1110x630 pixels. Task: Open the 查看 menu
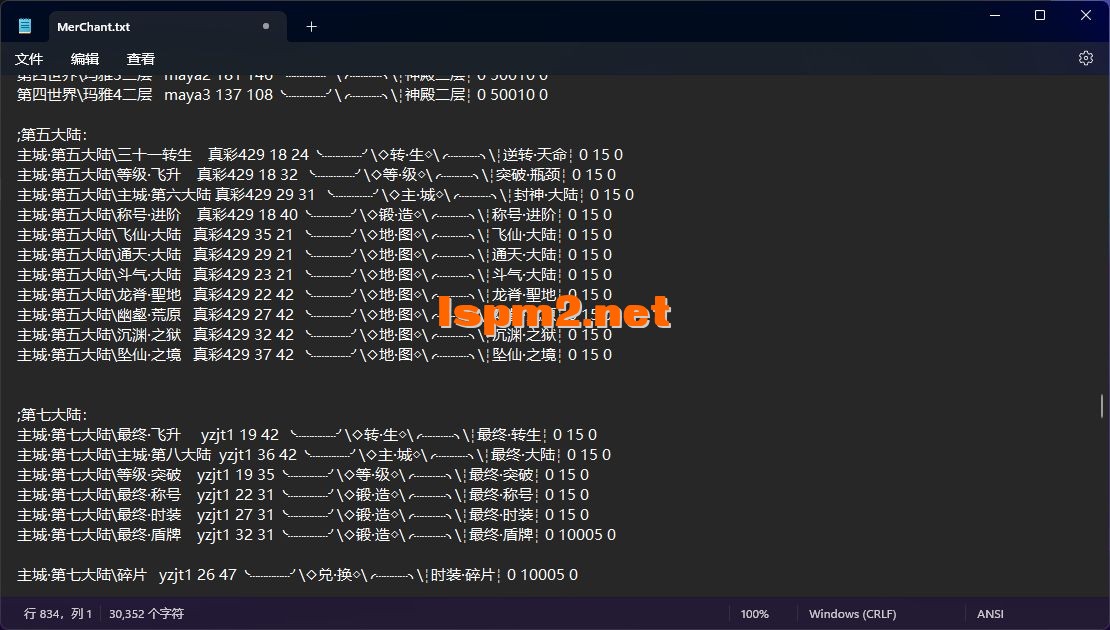point(140,59)
